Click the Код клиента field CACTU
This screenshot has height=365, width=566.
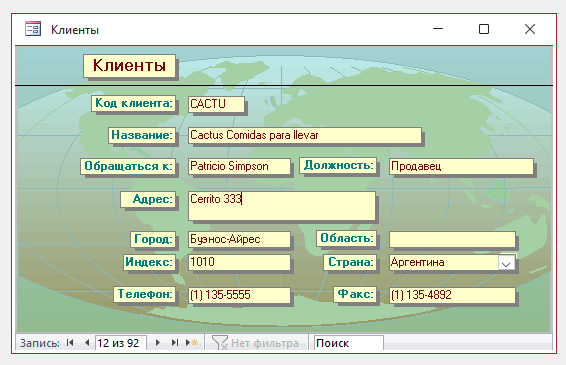coord(216,104)
